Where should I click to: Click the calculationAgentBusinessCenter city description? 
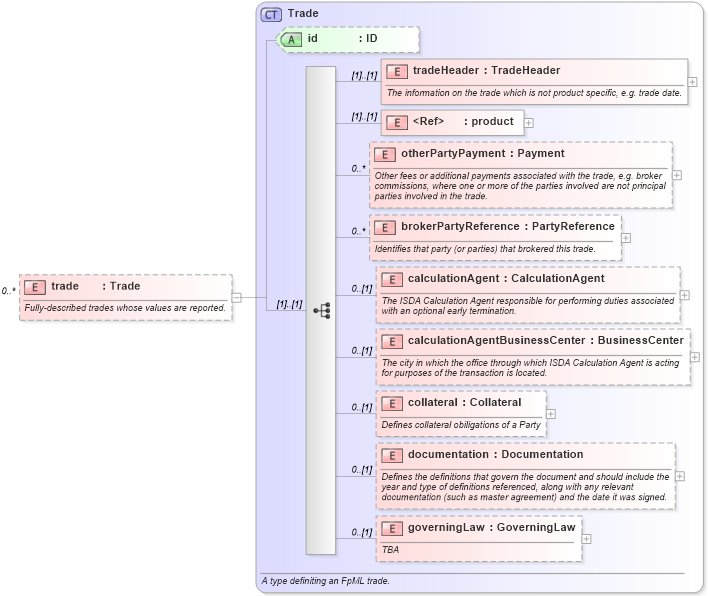tap(530, 368)
